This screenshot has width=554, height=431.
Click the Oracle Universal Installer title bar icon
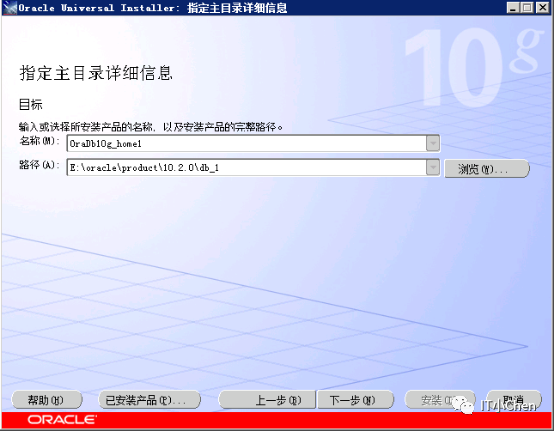pos(10,7)
